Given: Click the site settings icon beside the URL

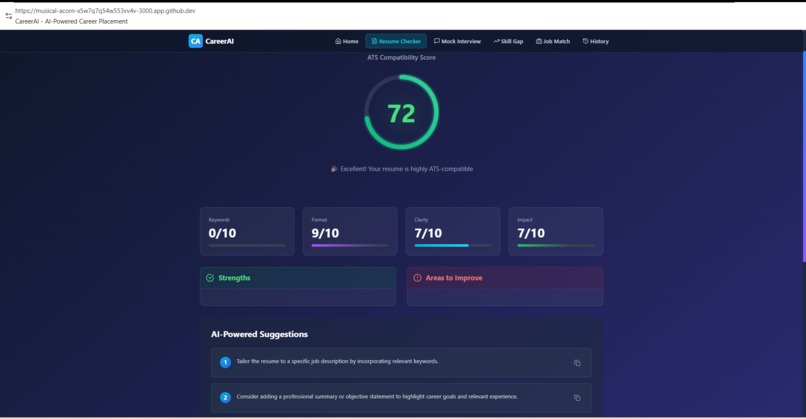Looking at the screenshot, I should click(x=8, y=16).
